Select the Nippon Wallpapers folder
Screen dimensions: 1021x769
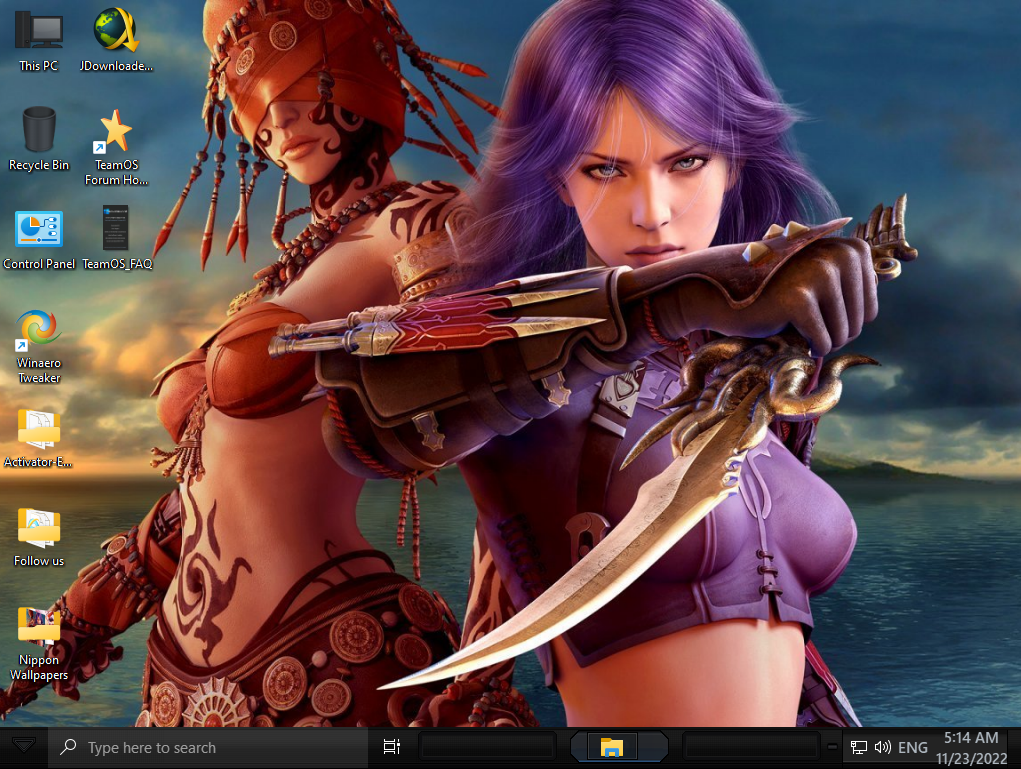(38, 642)
